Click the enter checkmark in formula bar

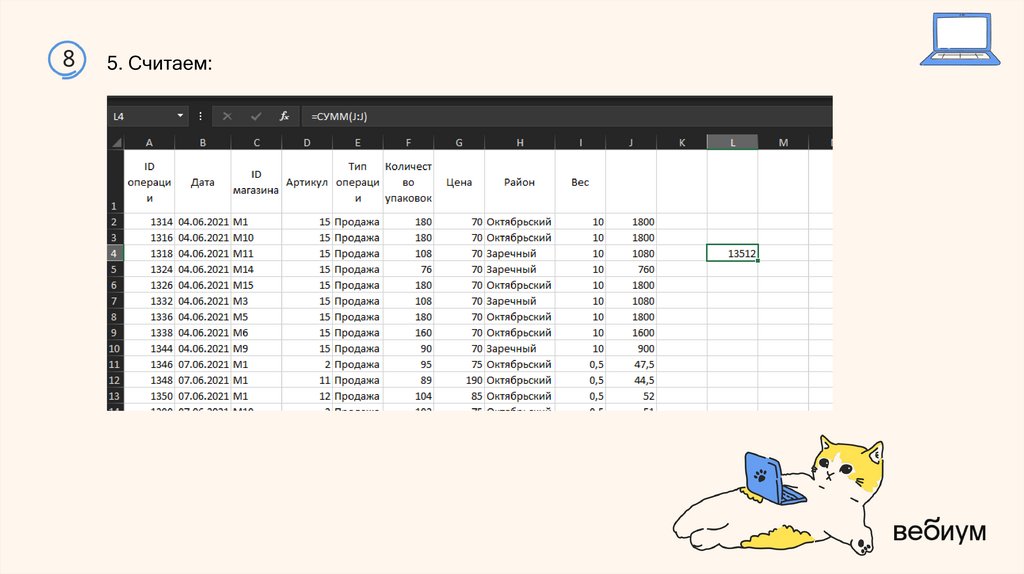[x=256, y=116]
